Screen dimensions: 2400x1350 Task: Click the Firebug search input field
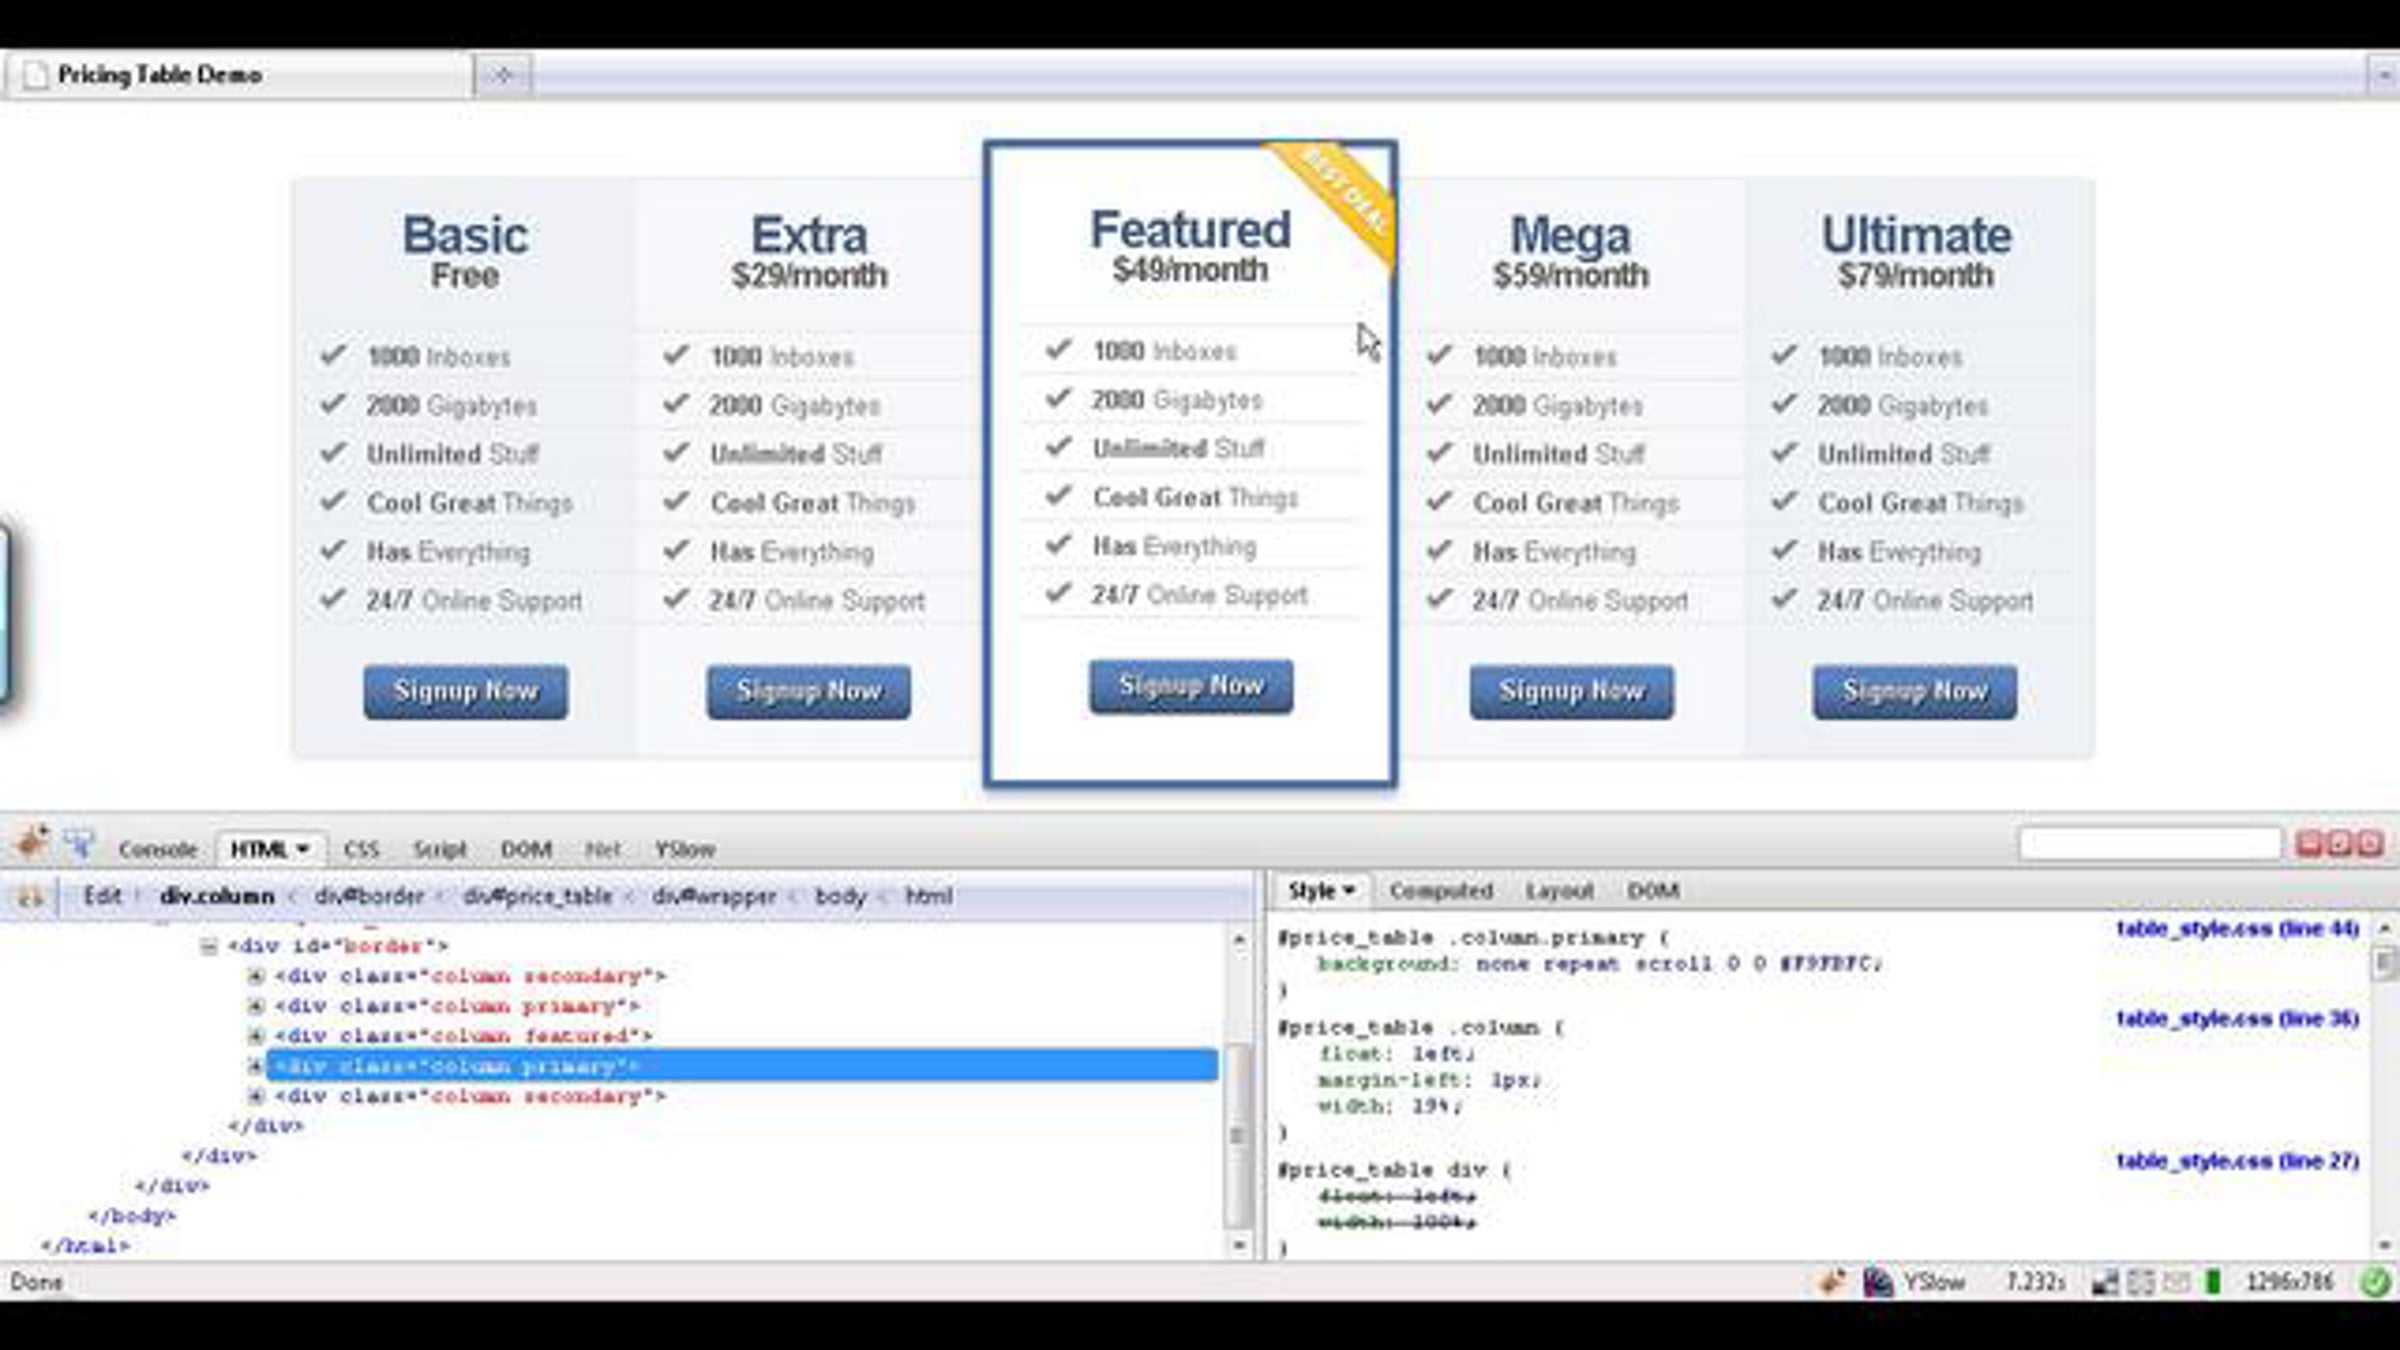pos(2150,844)
